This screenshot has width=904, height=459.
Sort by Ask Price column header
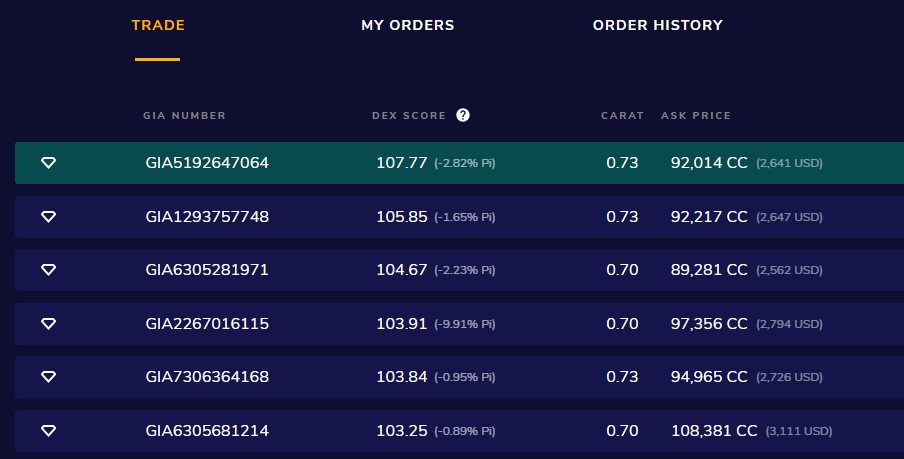point(696,116)
